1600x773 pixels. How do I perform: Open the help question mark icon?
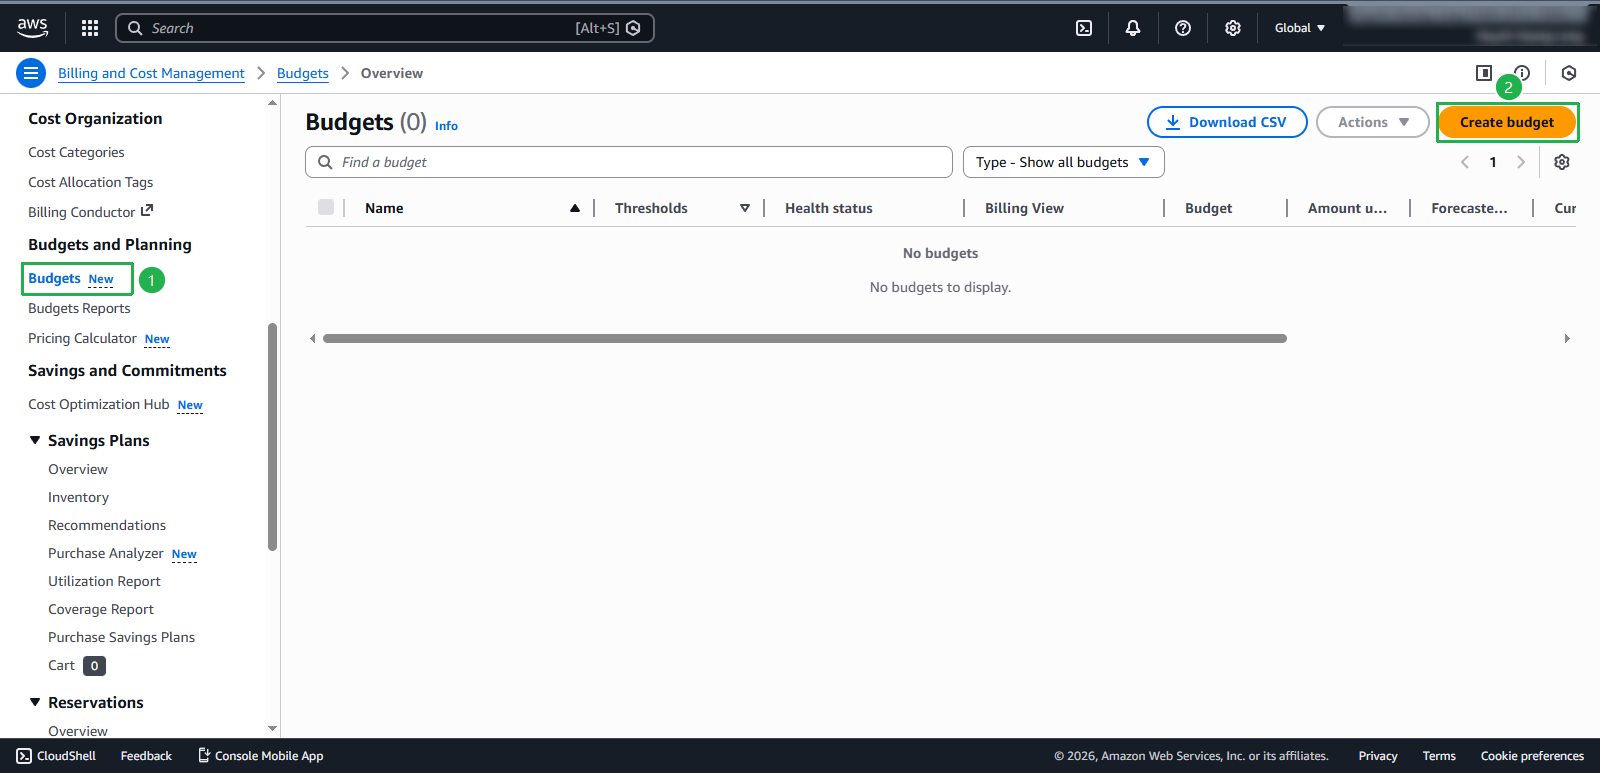[1183, 28]
